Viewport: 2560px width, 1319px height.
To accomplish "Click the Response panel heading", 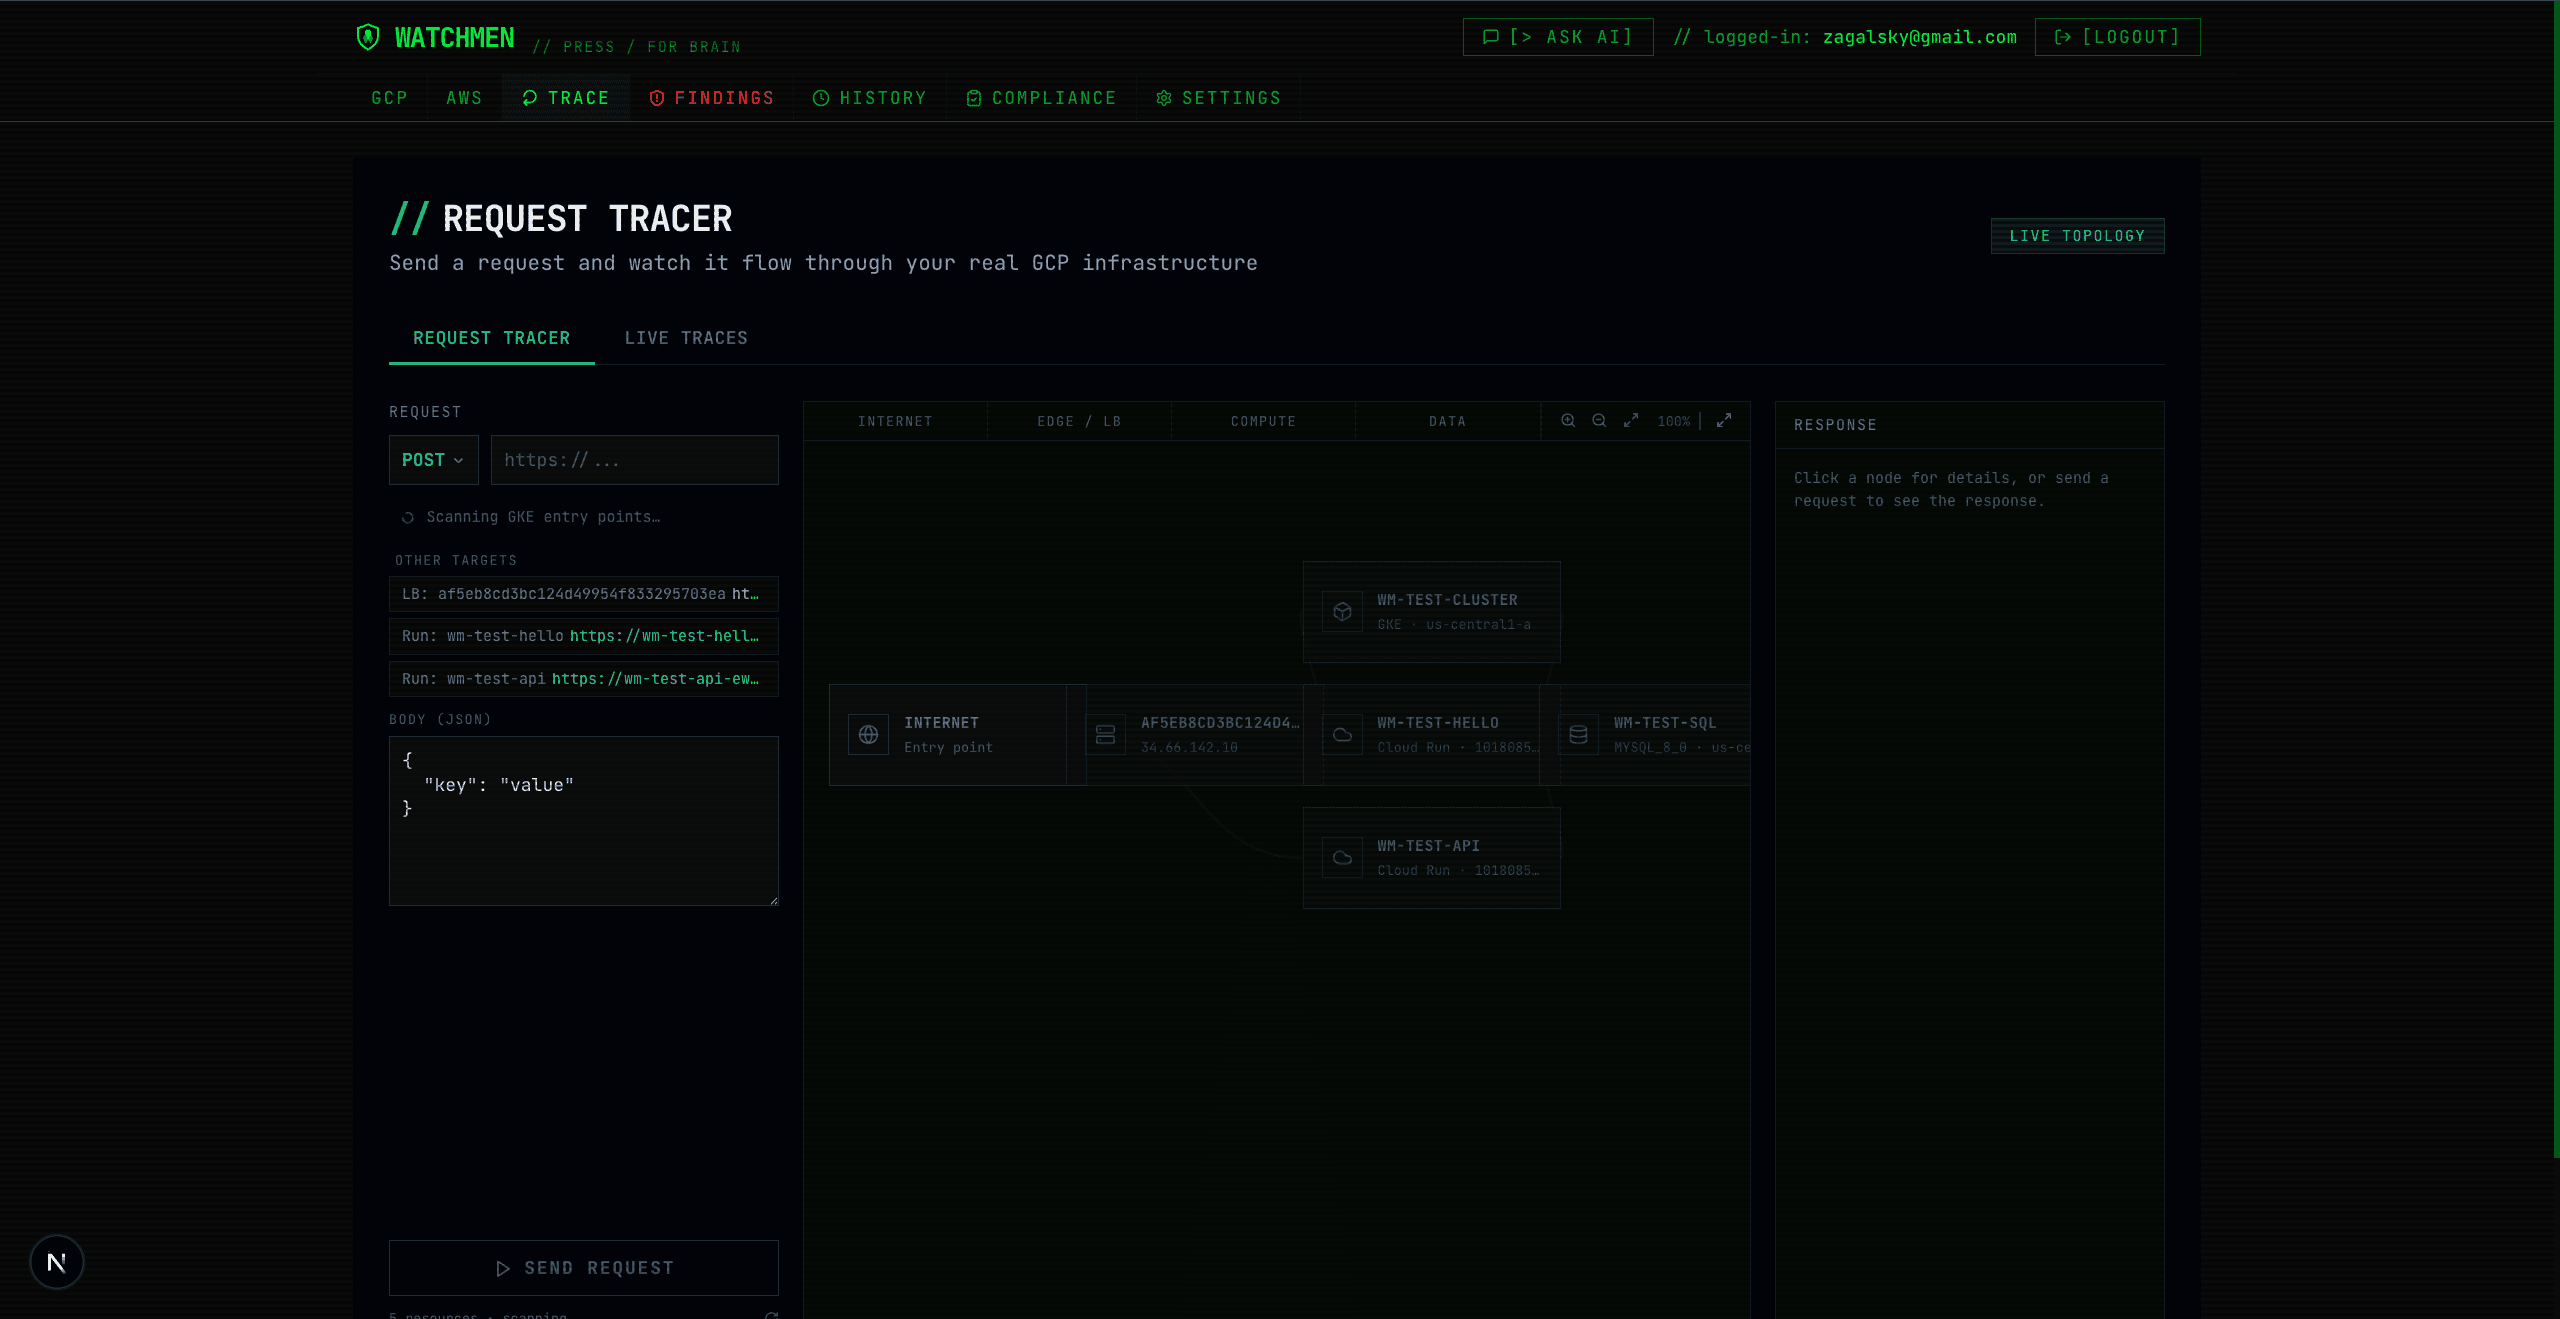I will (x=1835, y=425).
